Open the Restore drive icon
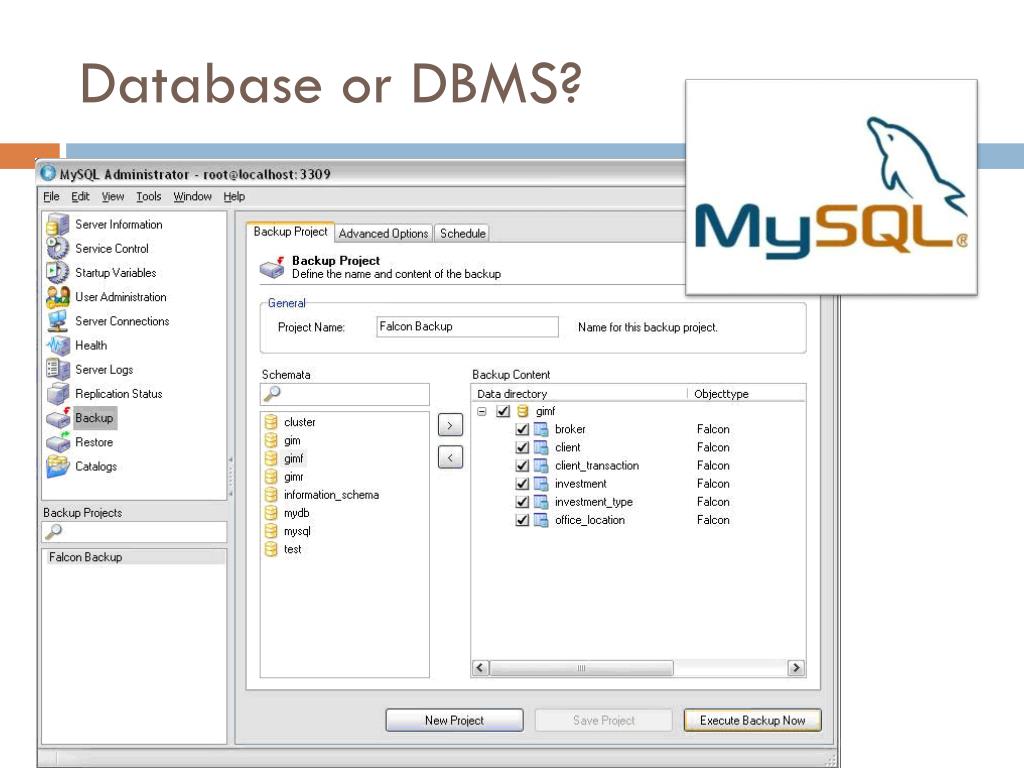The height and width of the screenshot is (768, 1024). pos(57,441)
